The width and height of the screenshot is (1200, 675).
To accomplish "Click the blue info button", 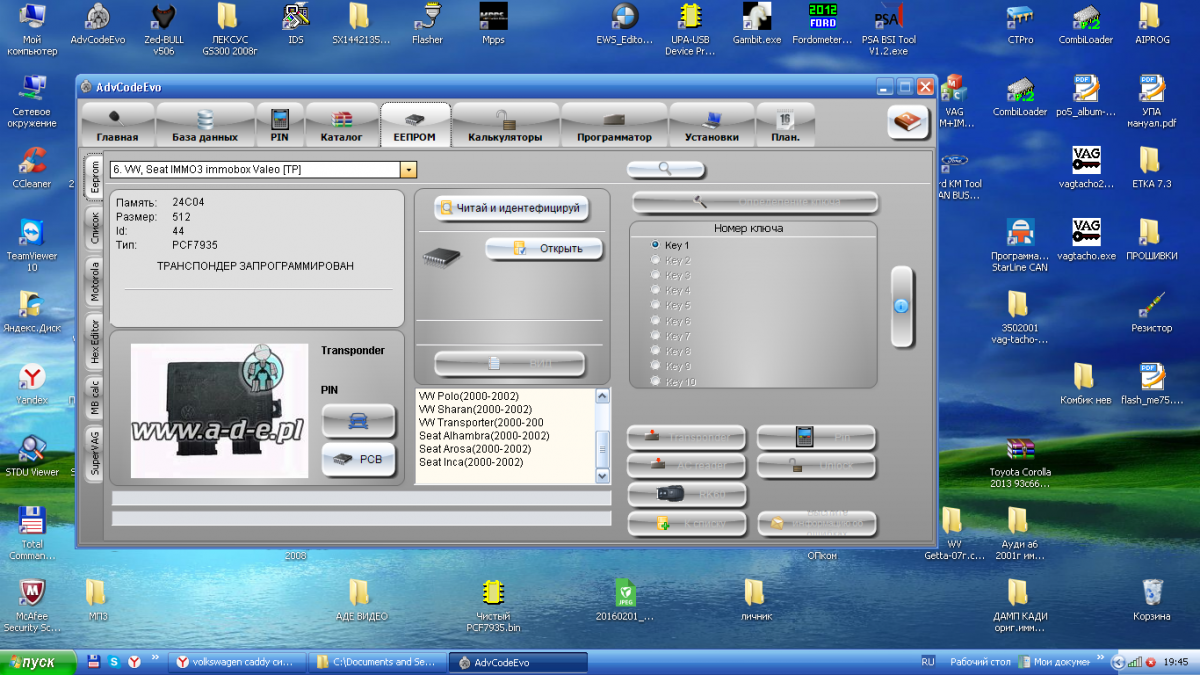I will click(901, 306).
